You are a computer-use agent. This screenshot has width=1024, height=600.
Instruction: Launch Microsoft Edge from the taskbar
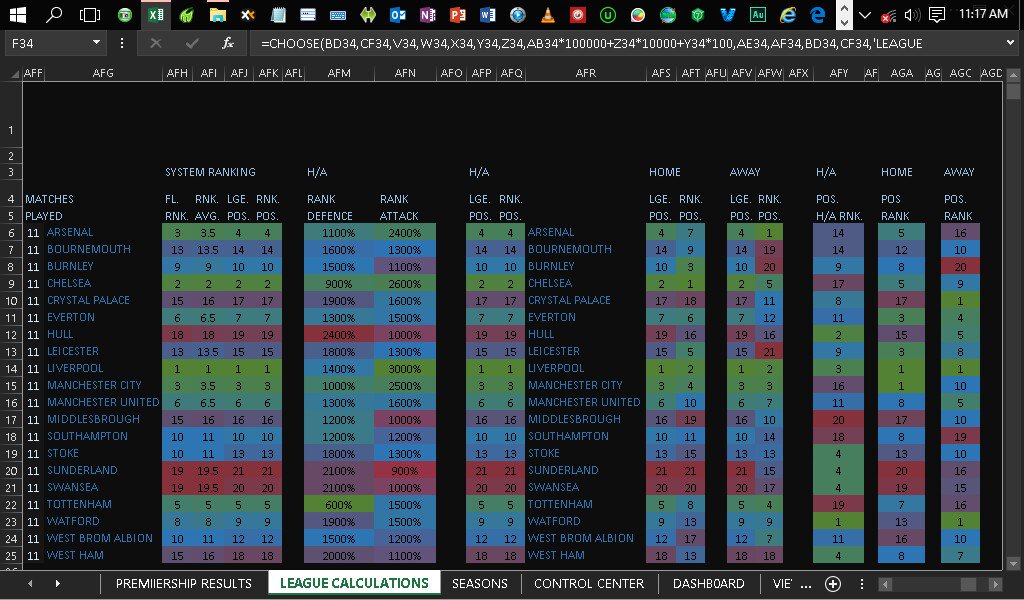click(x=818, y=14)
